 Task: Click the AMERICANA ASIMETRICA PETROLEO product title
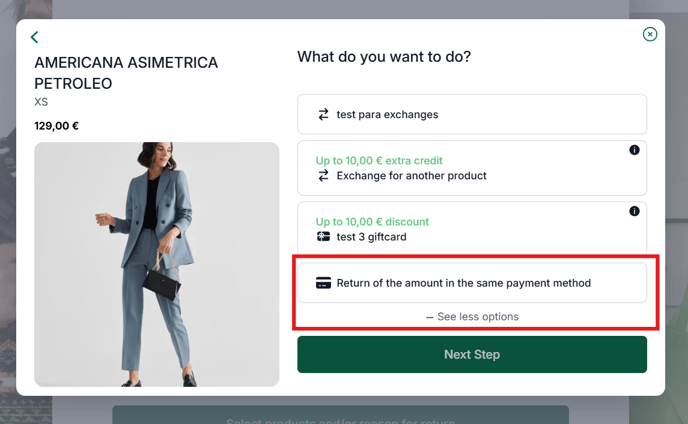(126, 73)
